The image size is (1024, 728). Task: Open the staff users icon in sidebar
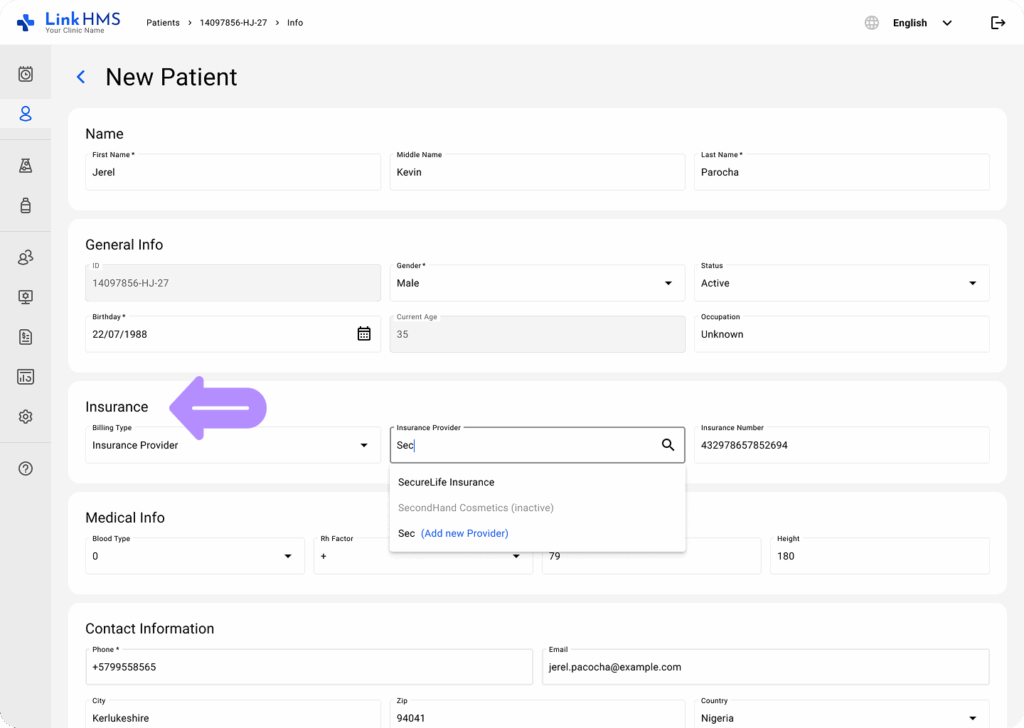click(25, 257)
